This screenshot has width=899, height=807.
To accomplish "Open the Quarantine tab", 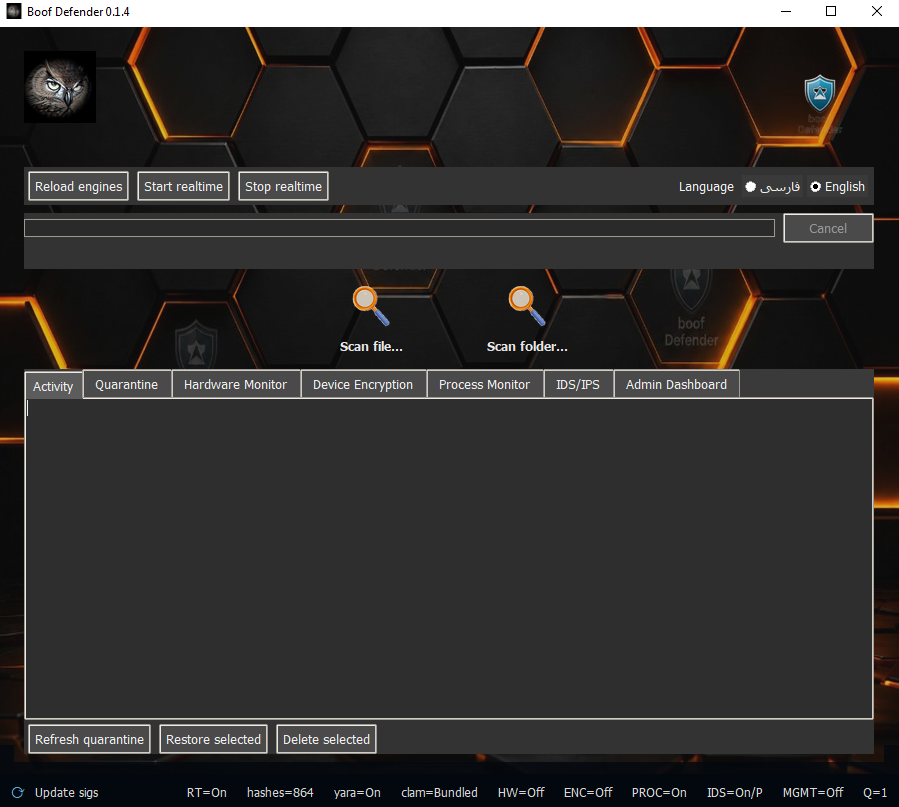I will 127,384.
